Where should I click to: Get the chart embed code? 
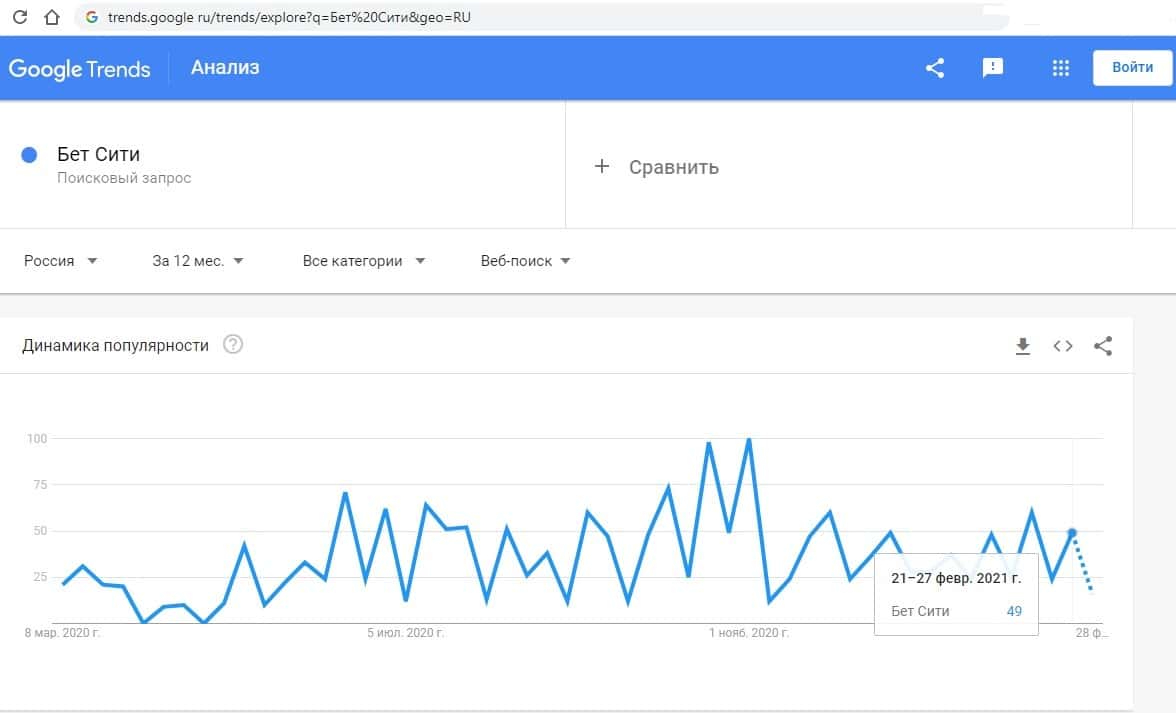tap(1063, 346)
